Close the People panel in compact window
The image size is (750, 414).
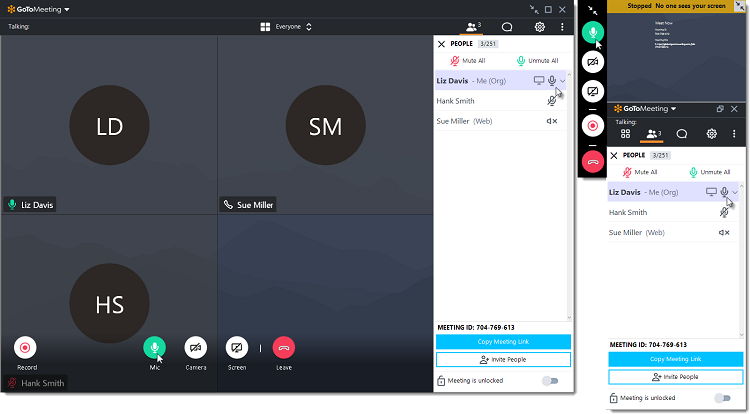click(x=614, y=155)
